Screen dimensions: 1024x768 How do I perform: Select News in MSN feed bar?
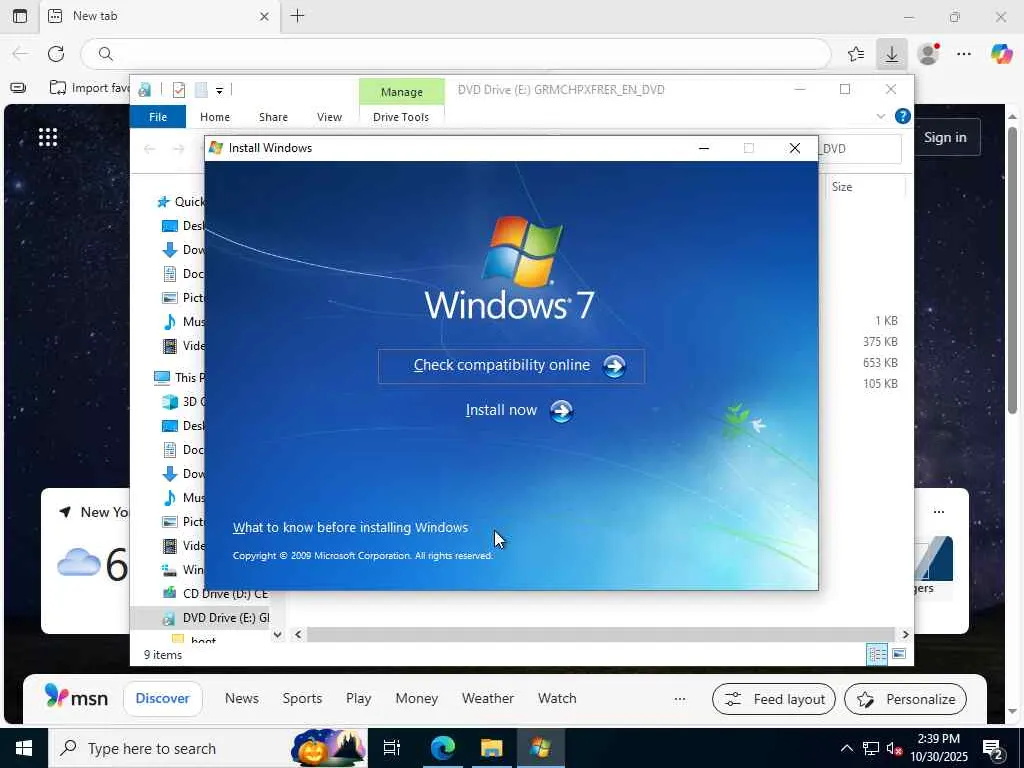coord(242,699)
